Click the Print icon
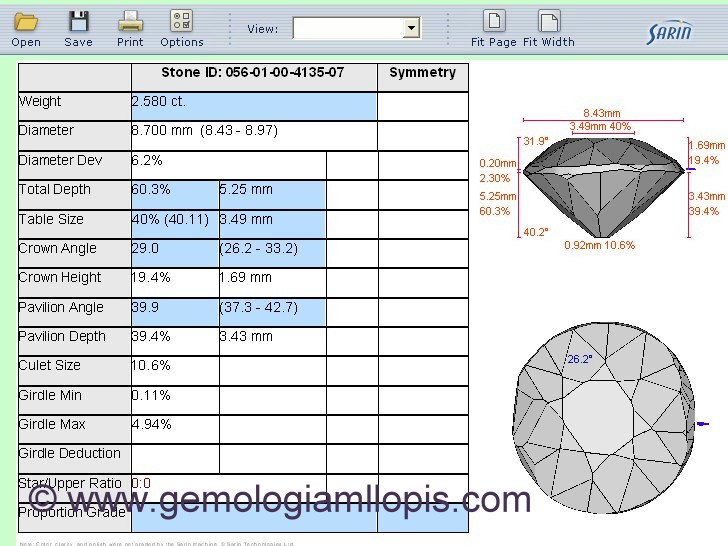The width and height of the screenshot is (728, 546). (x=130, y=21)
